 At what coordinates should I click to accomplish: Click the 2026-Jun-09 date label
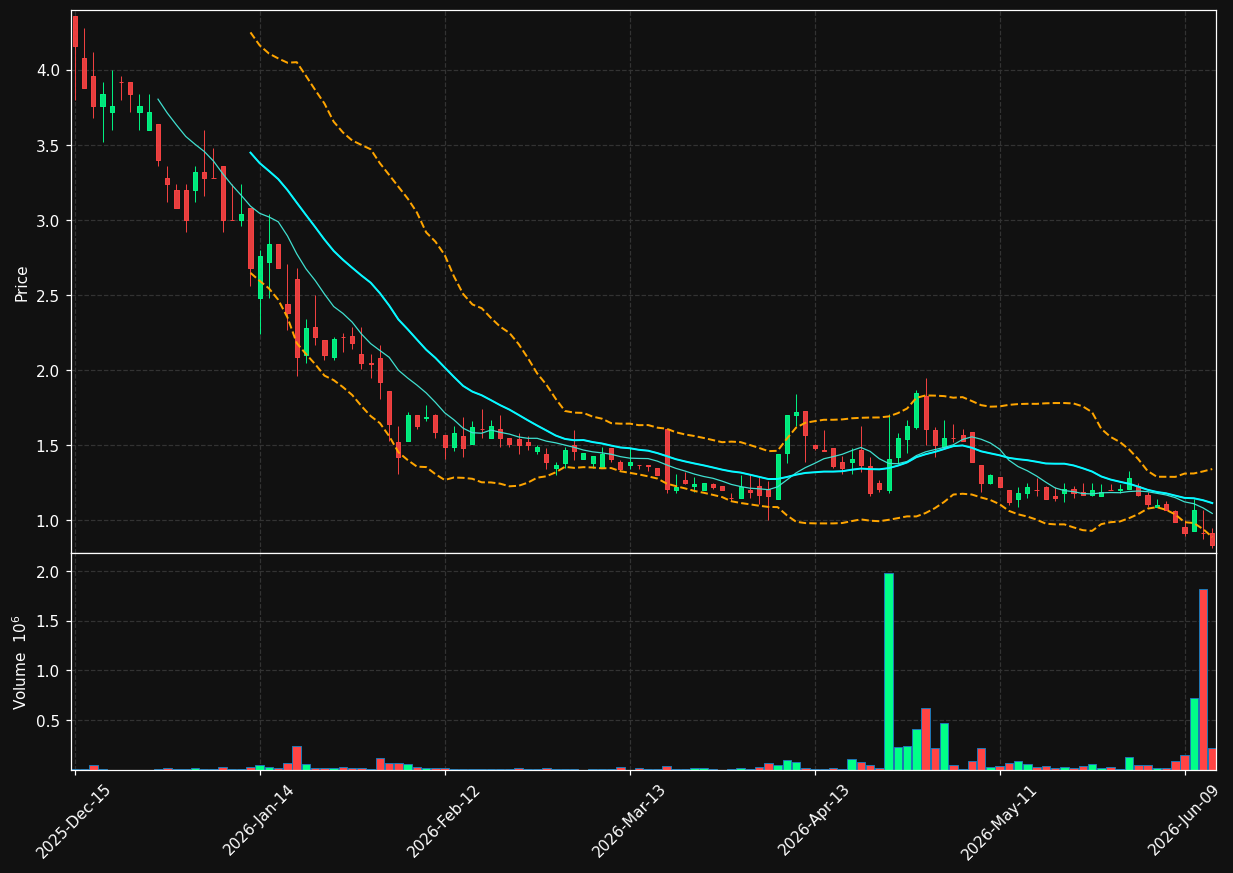click(x=1183, y=820)
